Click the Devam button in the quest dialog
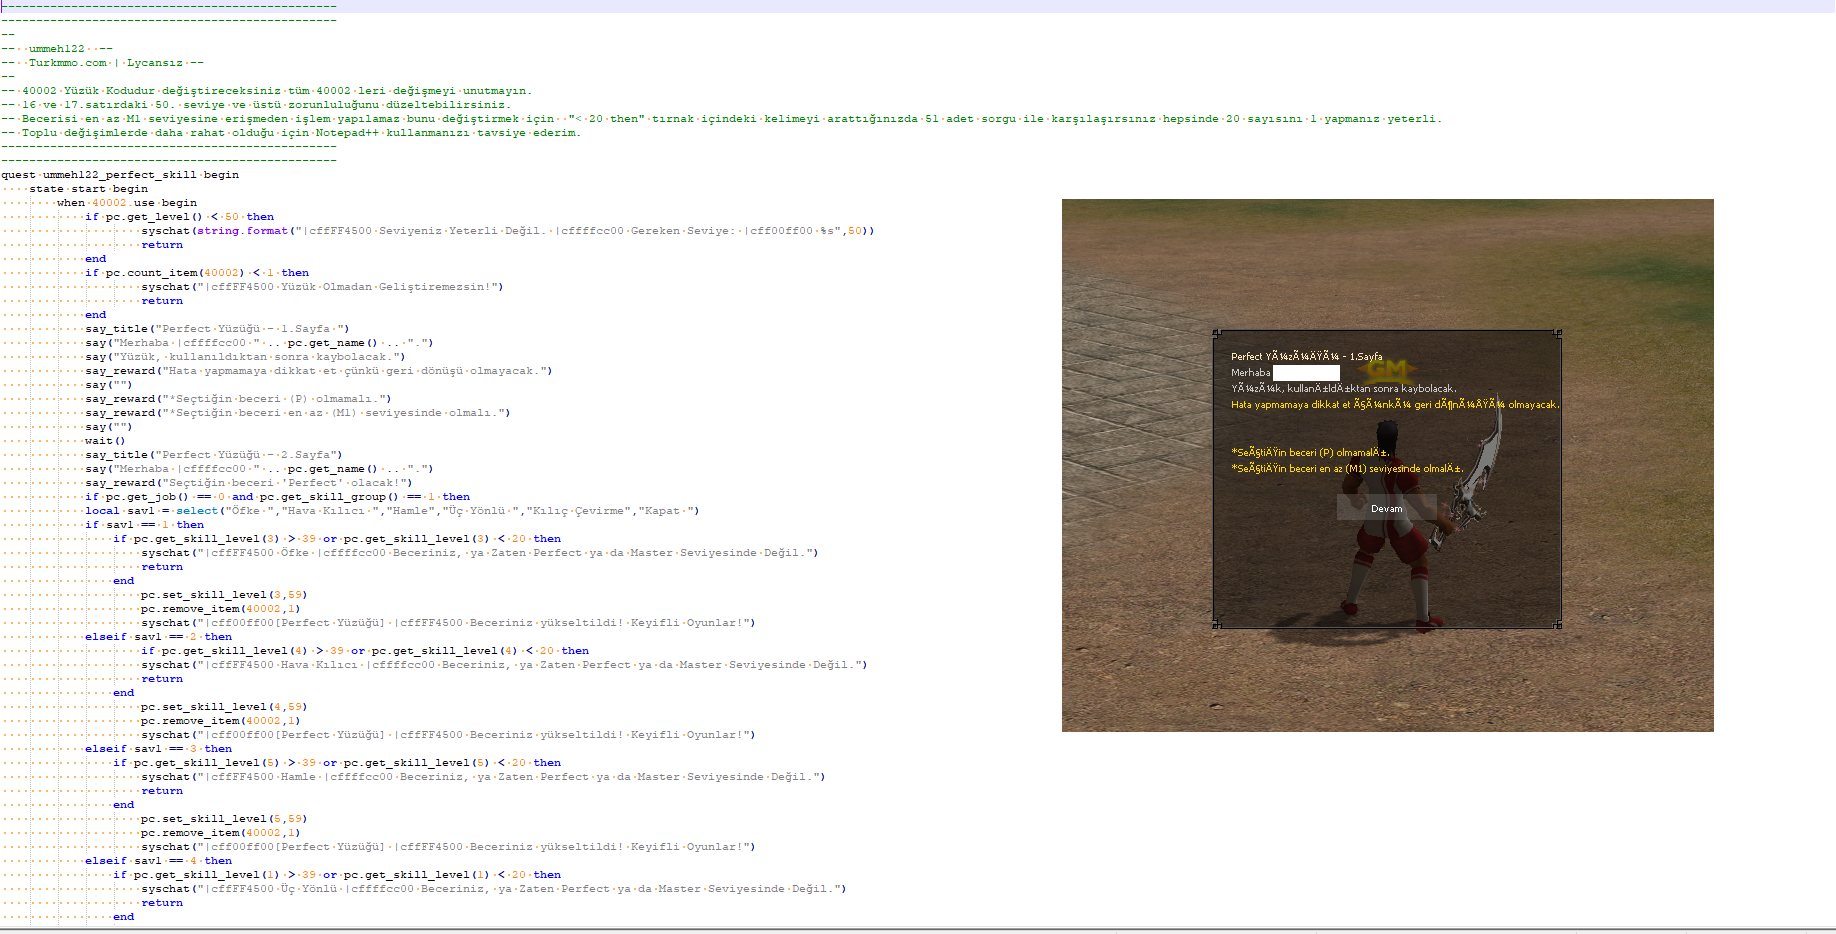 pyautogui.click(x=1386, y=508)
